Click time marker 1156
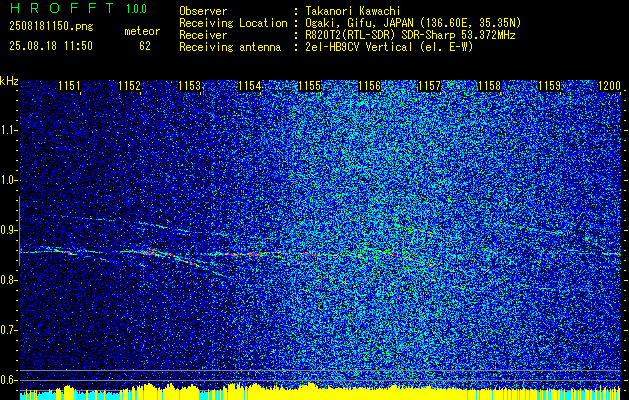 click(369, 86)
